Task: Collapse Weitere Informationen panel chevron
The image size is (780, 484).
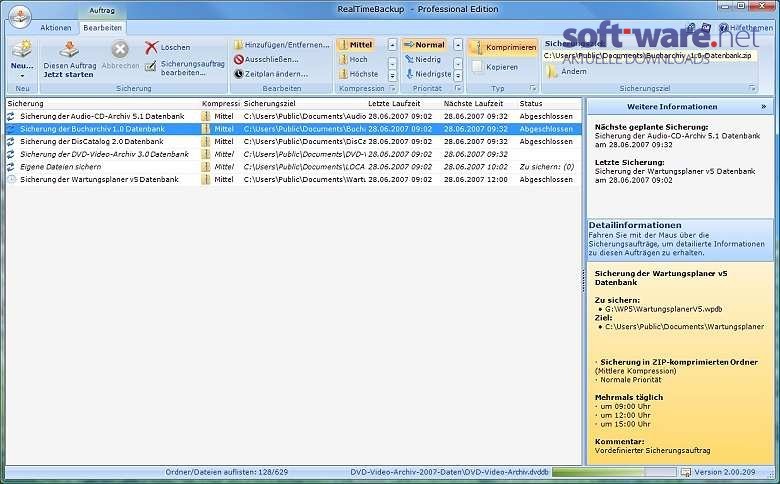Action: (763, 106)
